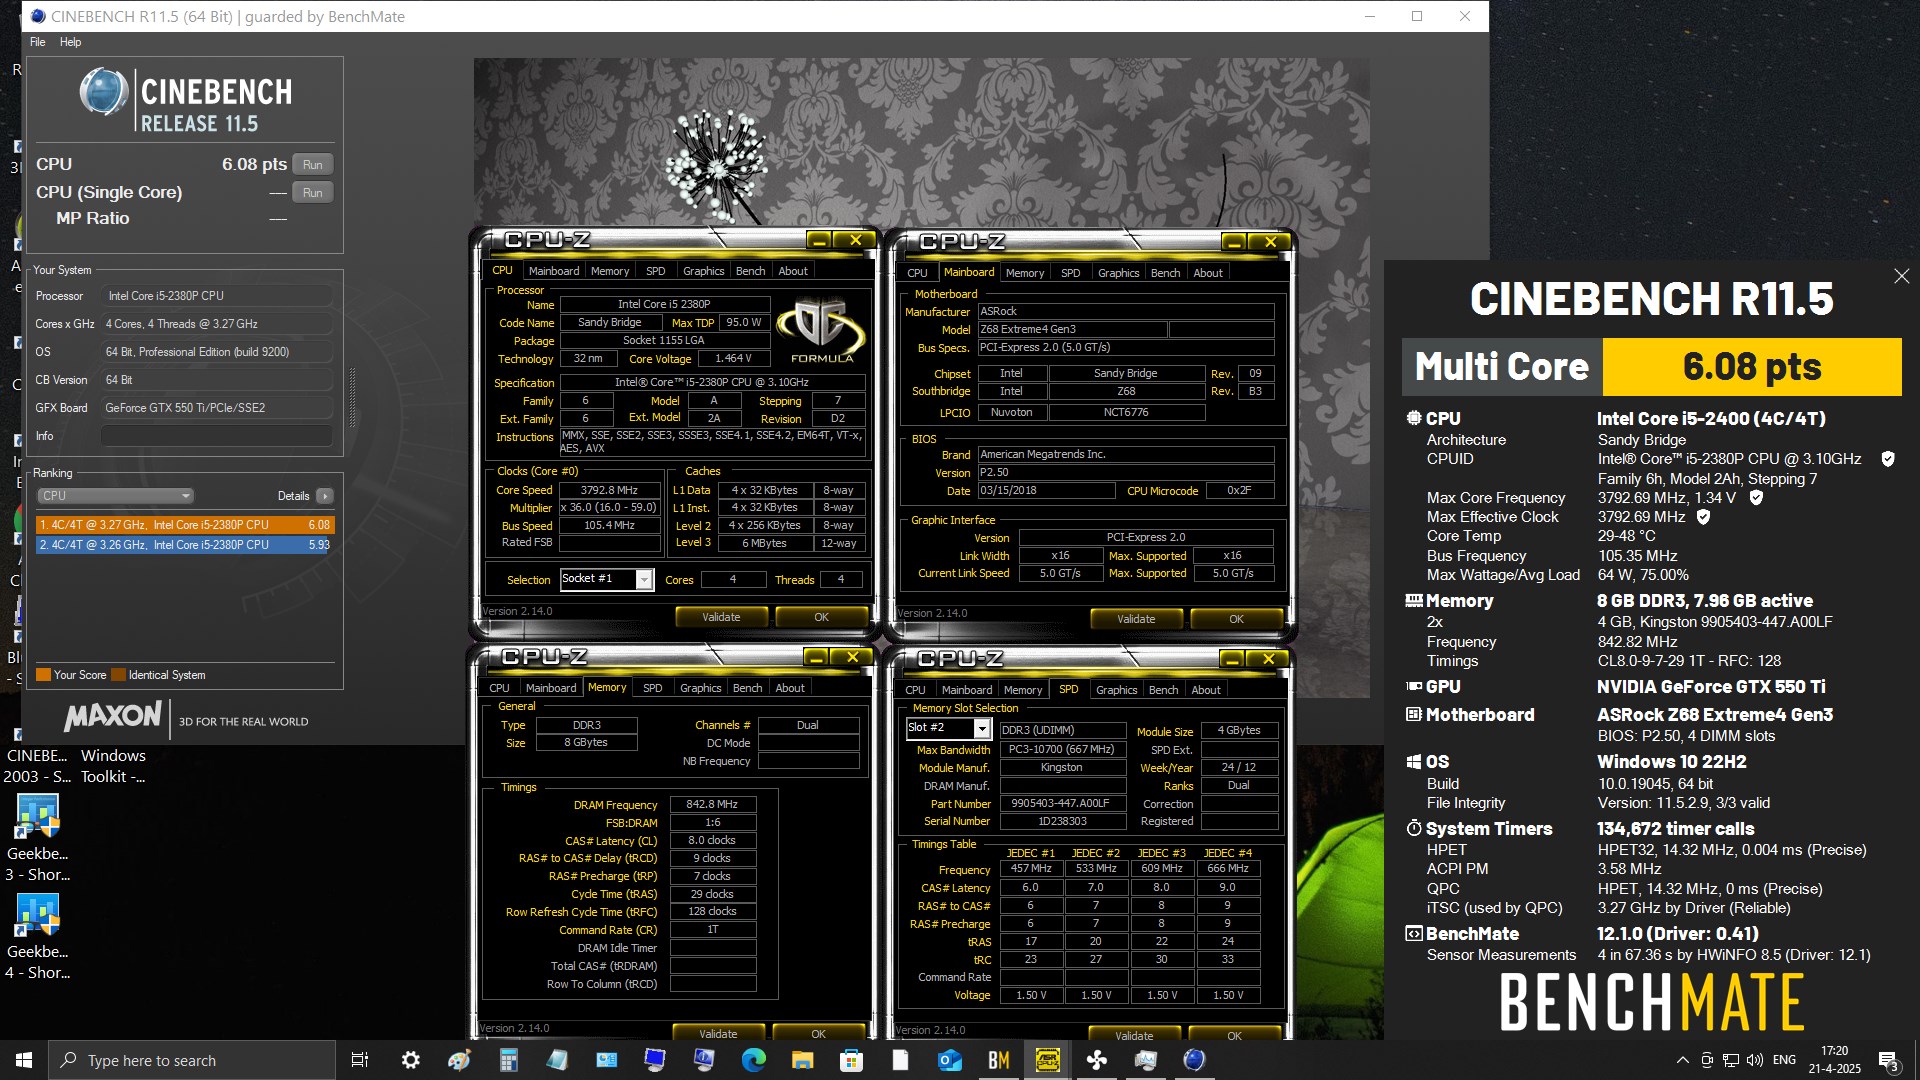The width and height of the screenshot is (1920, 1080).
Task: Select CPU tab in Mainboard CPU-Z window
Action: click(x=917, y=273)
